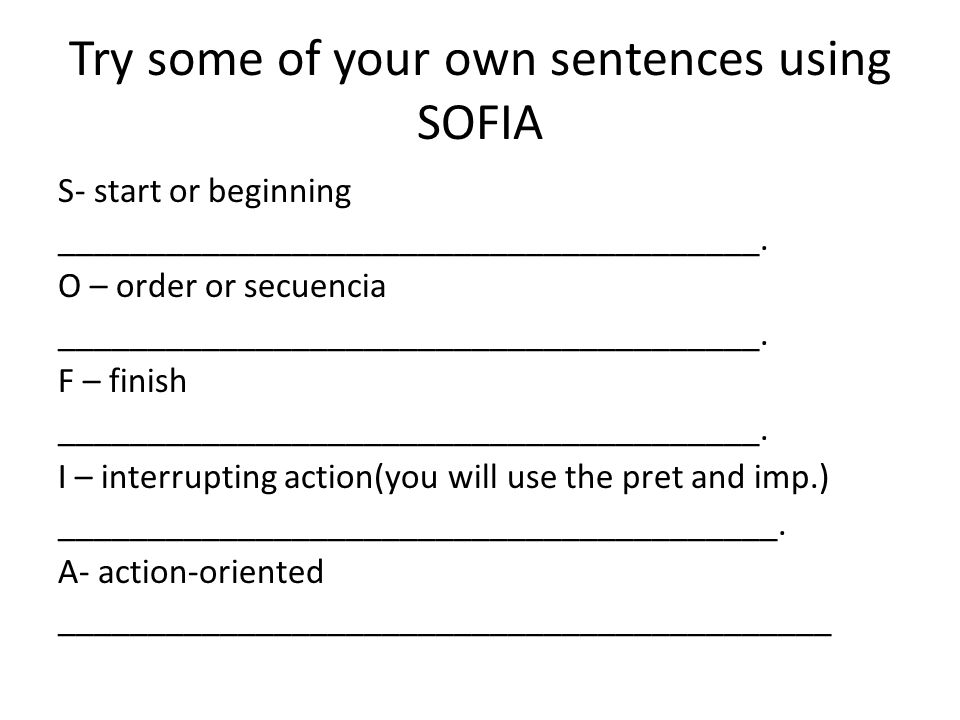This screenshot has height=720, width=960.
Task: Click the slide title 'Try some of your own sentences'
Action: [x=416, y=60]
